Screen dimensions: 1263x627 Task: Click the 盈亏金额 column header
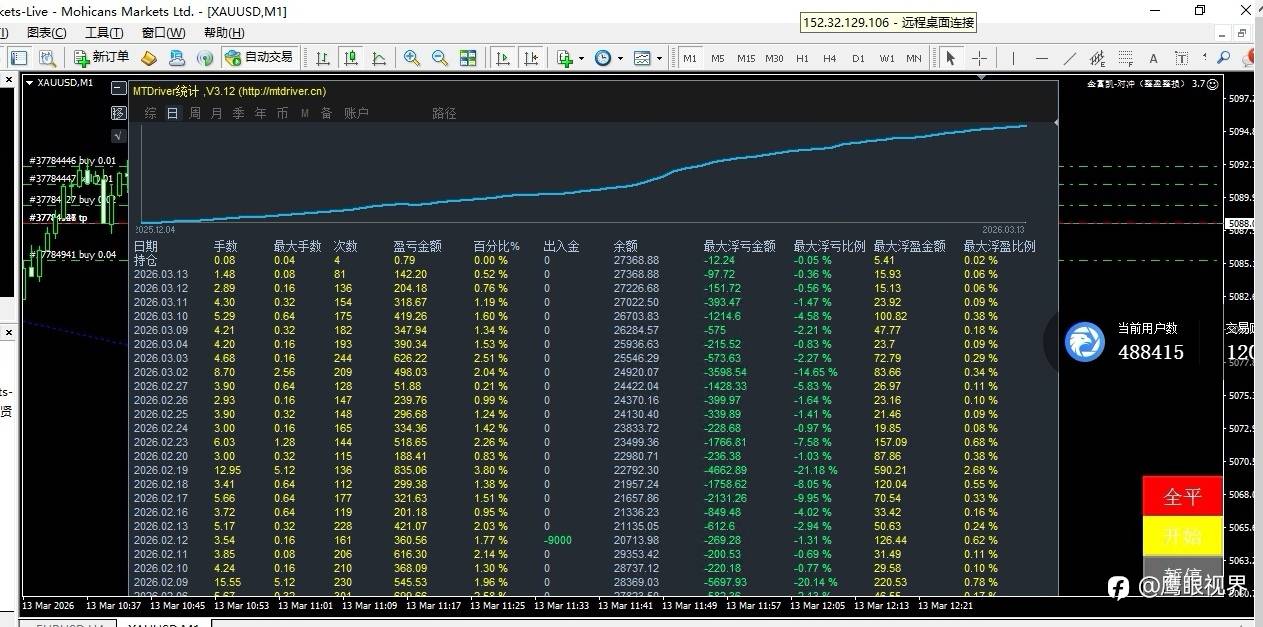tap(417, 246)
